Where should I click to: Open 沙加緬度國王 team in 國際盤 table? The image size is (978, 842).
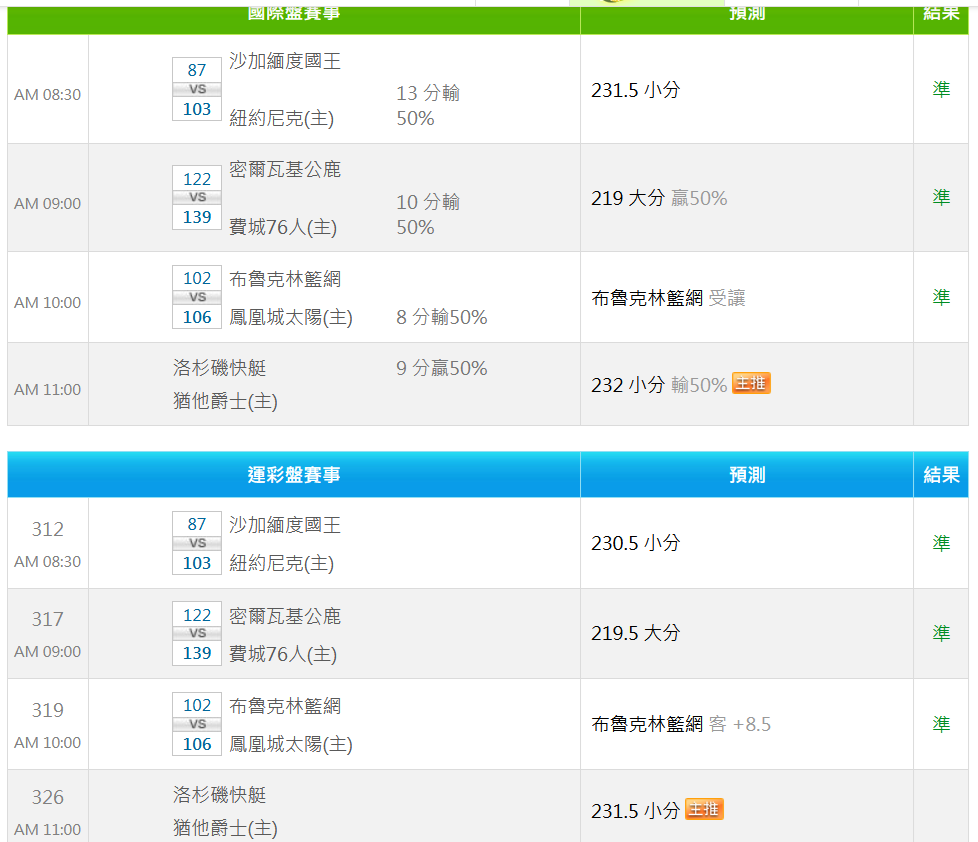pyautogui.click(x=285, y=62)
